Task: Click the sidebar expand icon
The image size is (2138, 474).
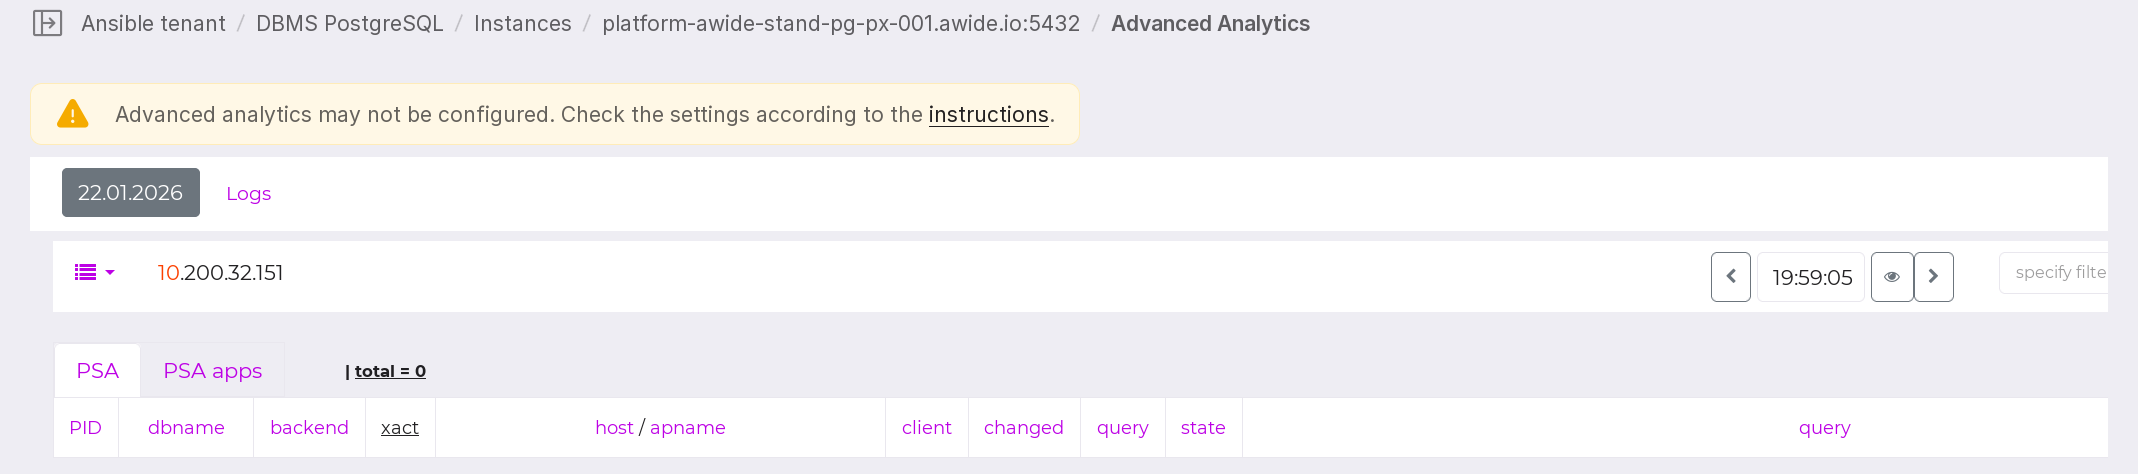Action: coord(47,23)
